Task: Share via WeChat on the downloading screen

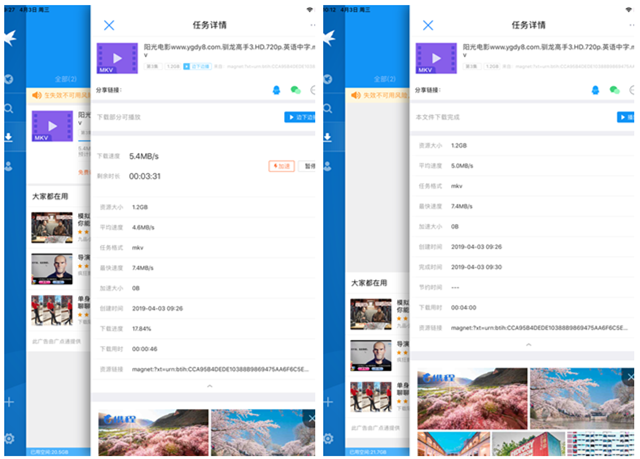Action: [296, 90]
